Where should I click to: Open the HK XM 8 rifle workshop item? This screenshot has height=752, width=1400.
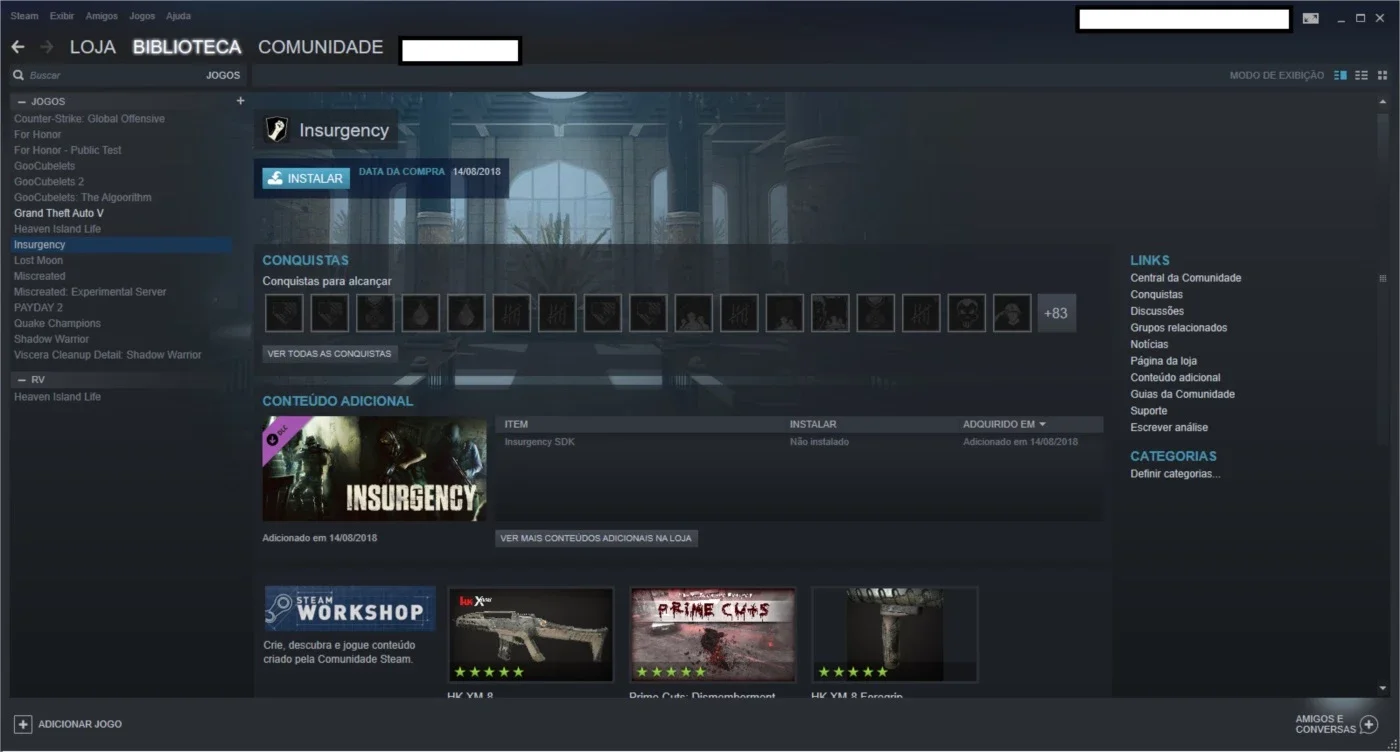point(530,634)
